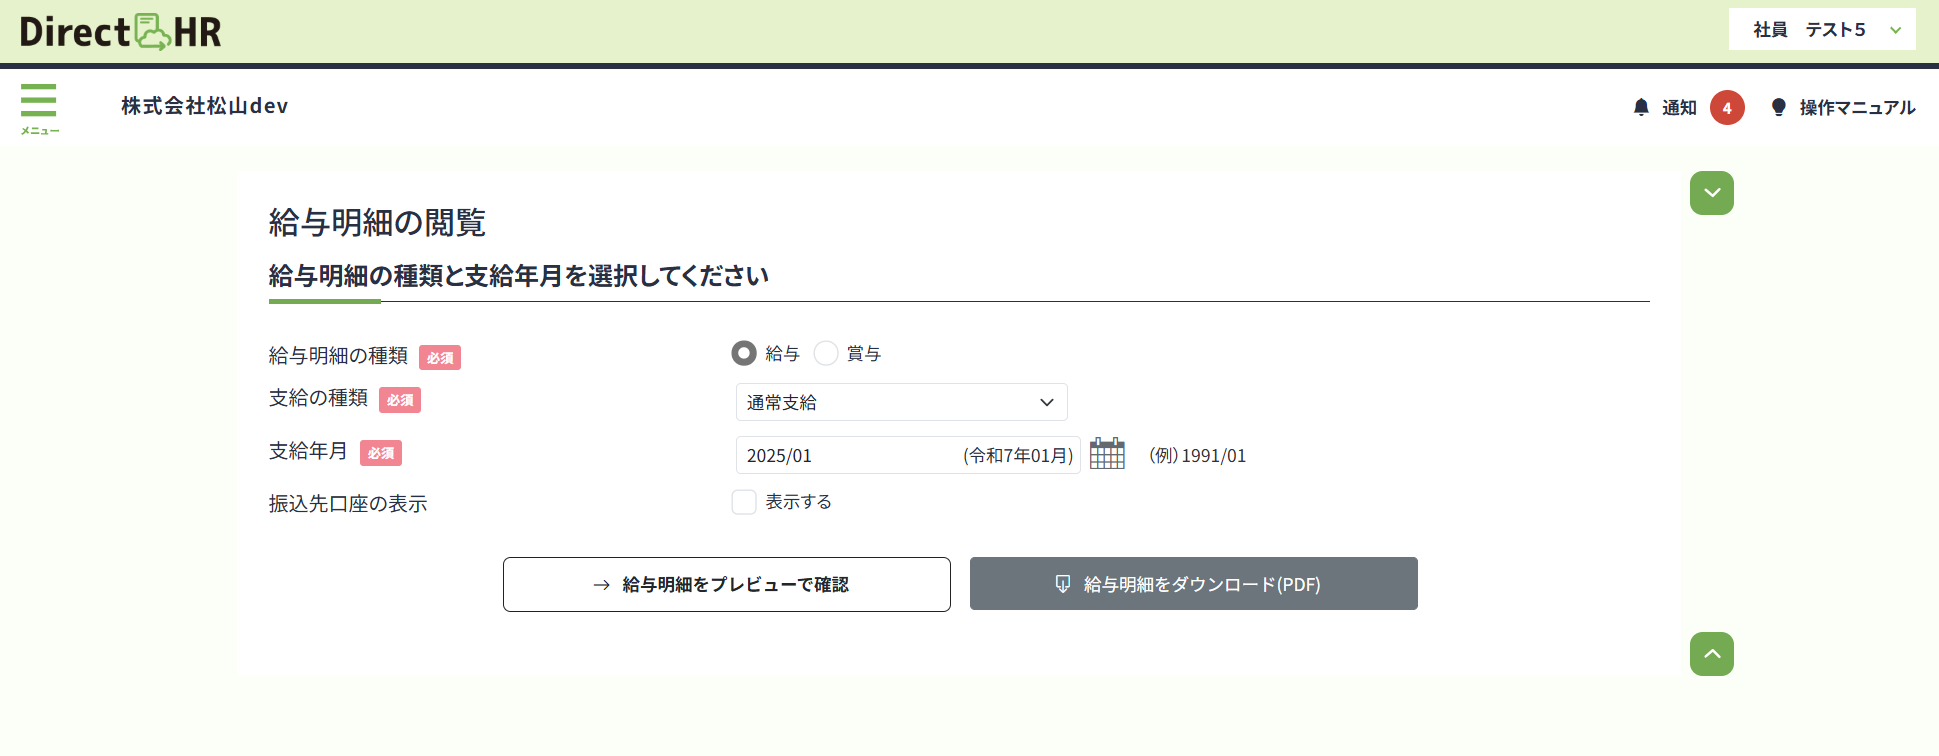Click the green scroll-up arrow button
The image size is (1939, 756).
pos(1712,654)
